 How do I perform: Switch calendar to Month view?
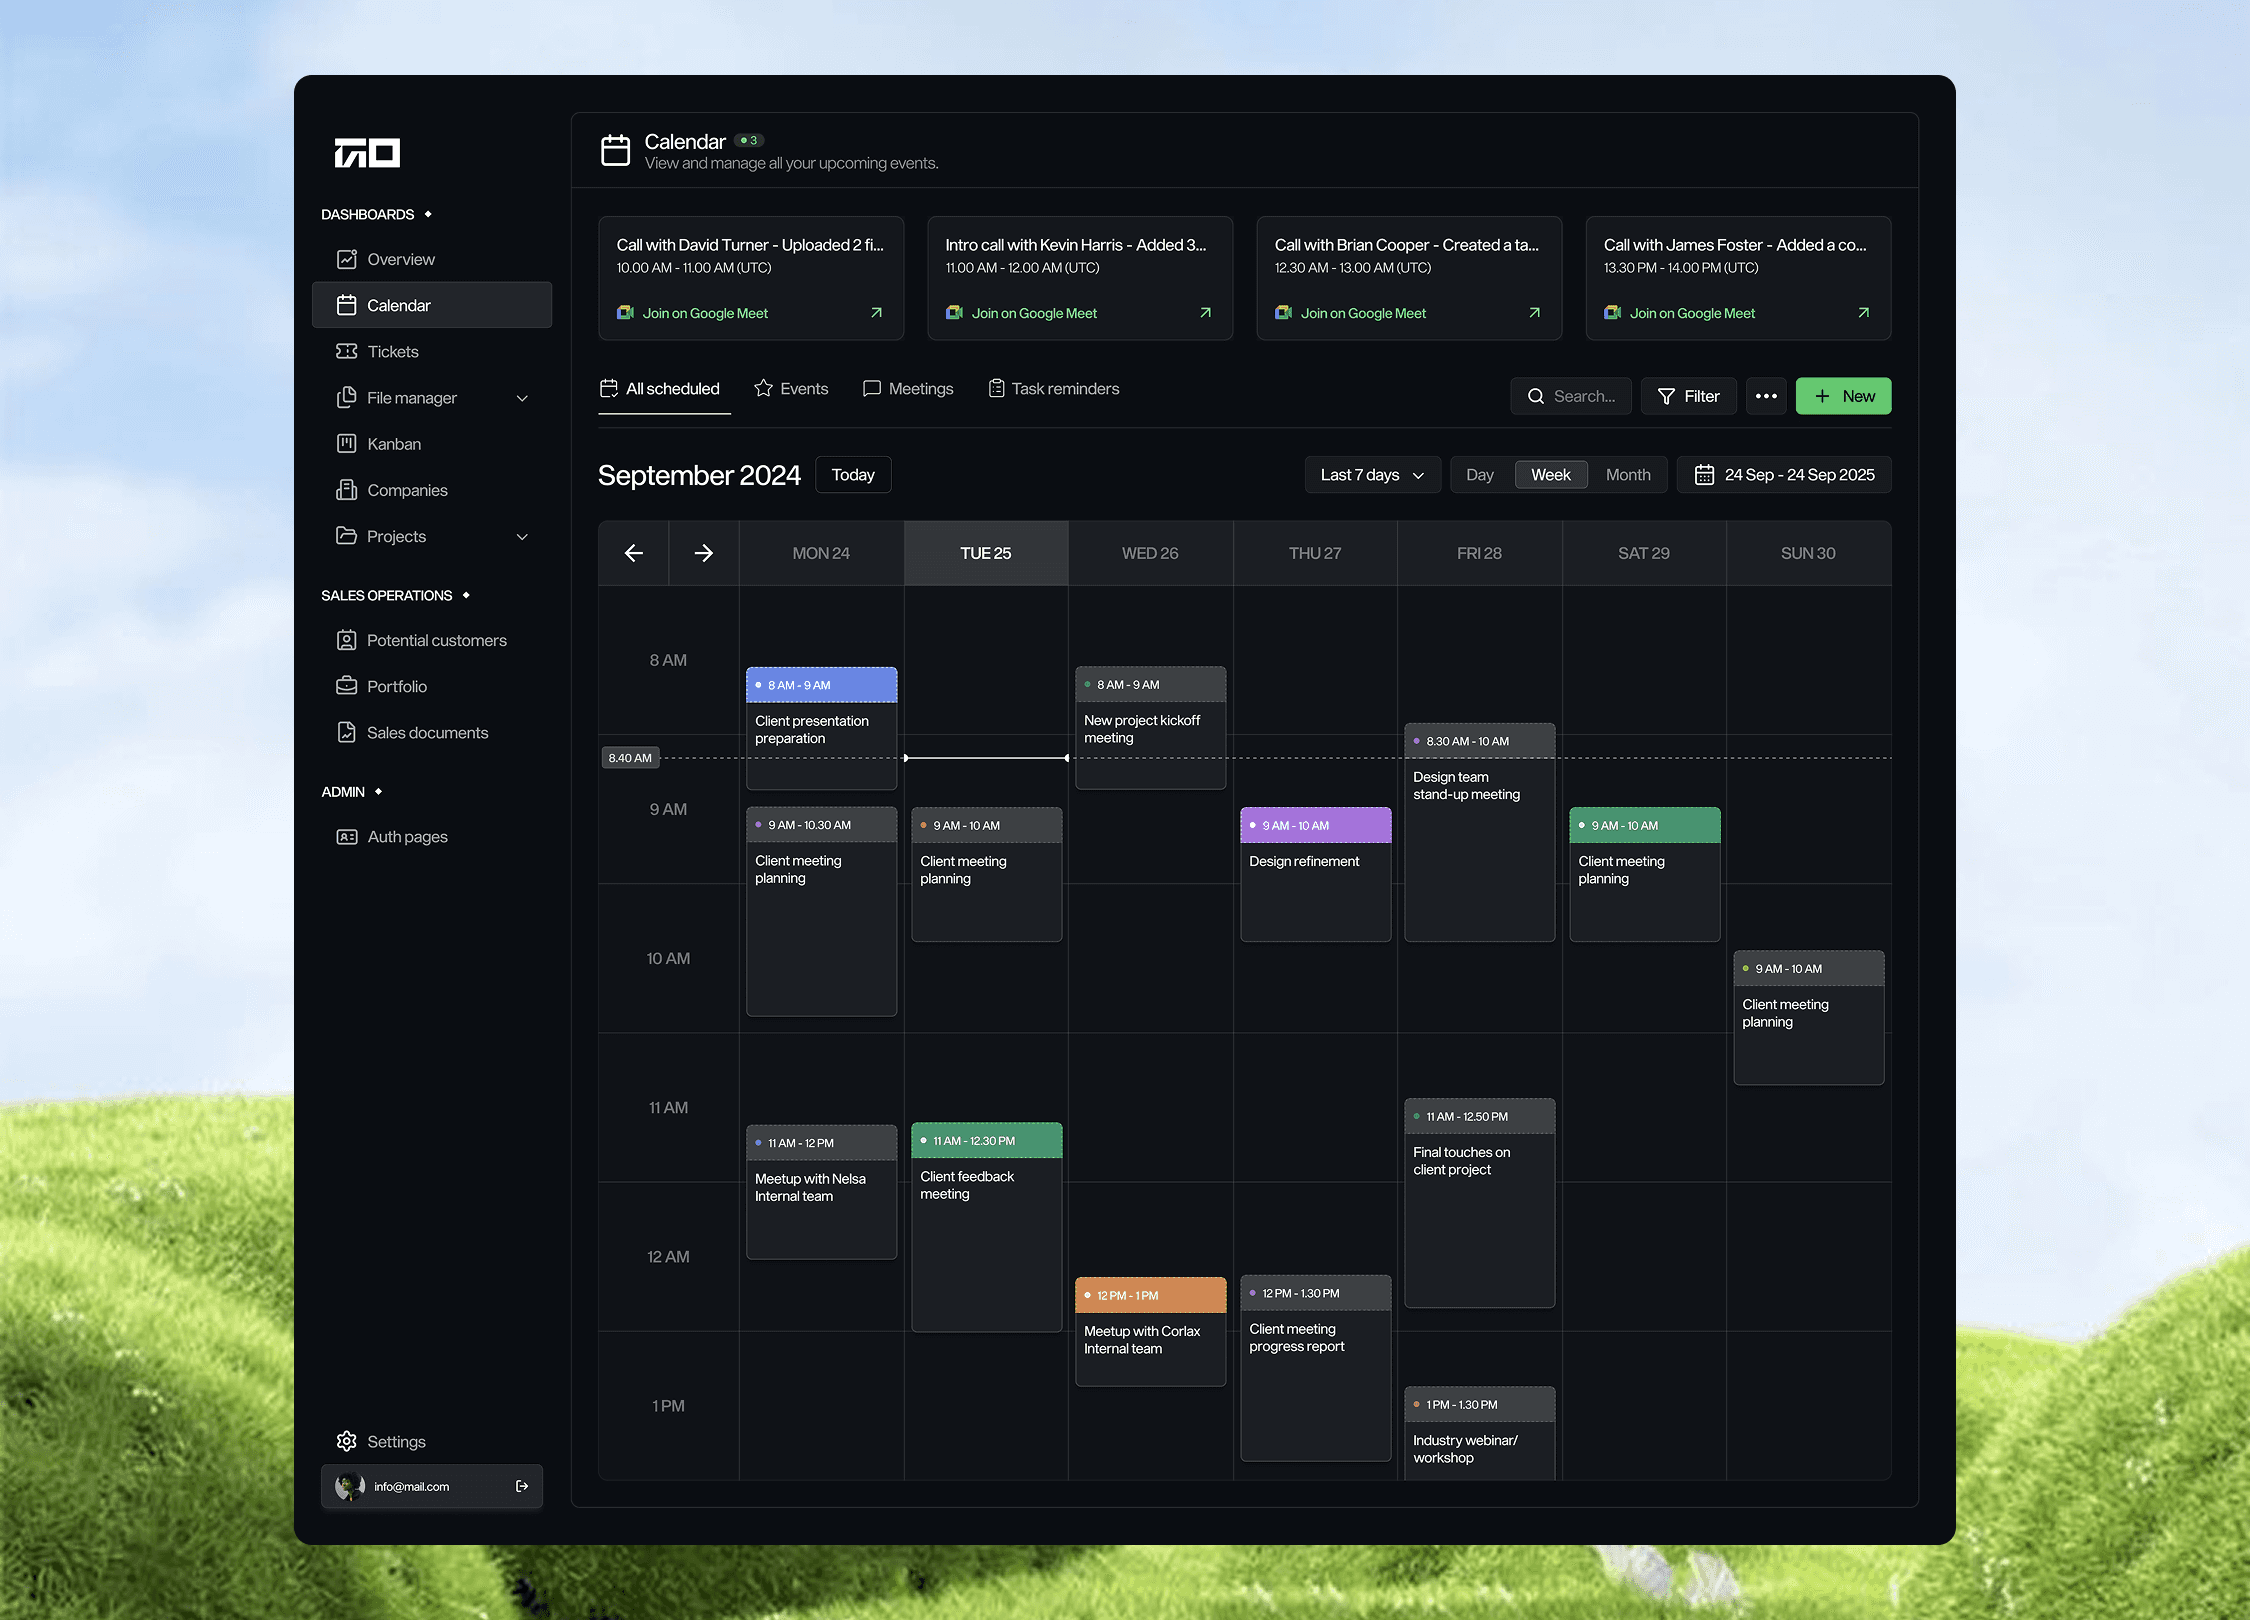pos(1628,474)
